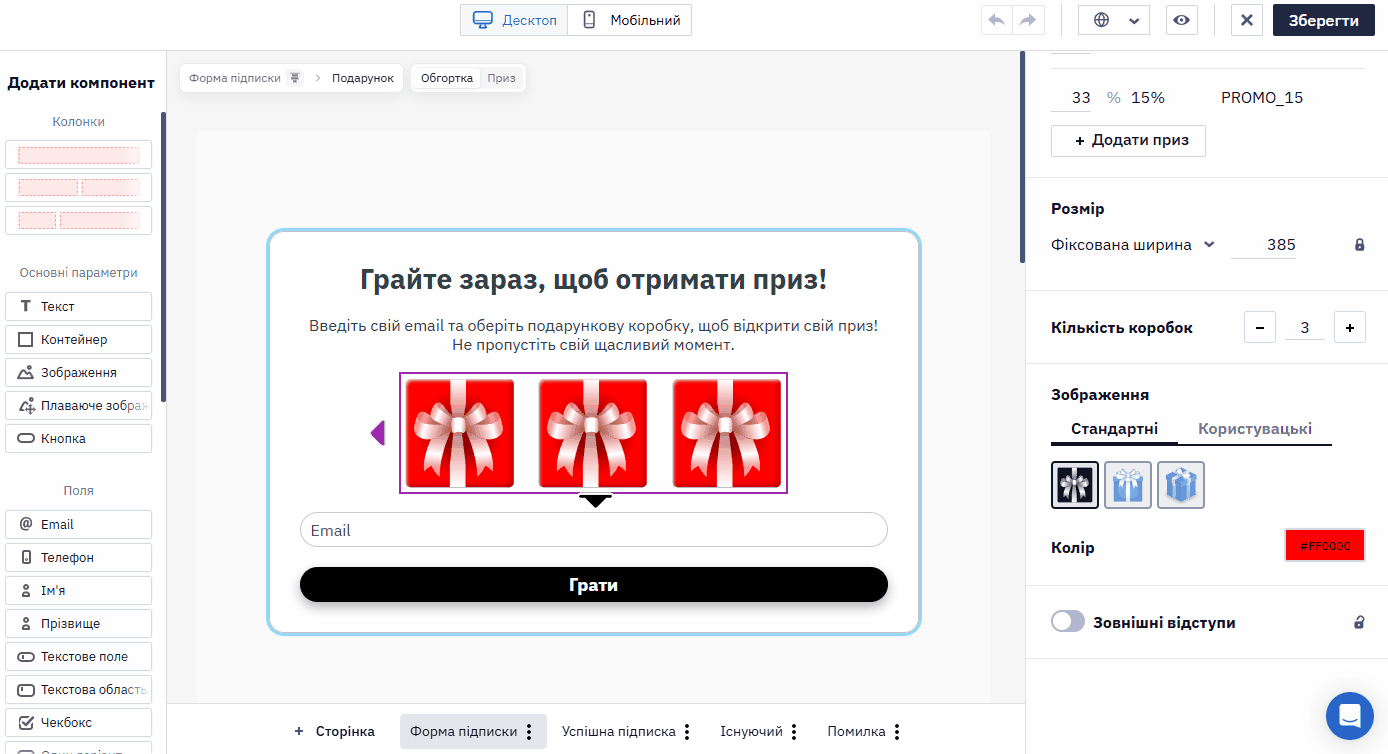Add the Телефон field component
The height and width of the screenshot is (754, 1388).
pos(79,557)
